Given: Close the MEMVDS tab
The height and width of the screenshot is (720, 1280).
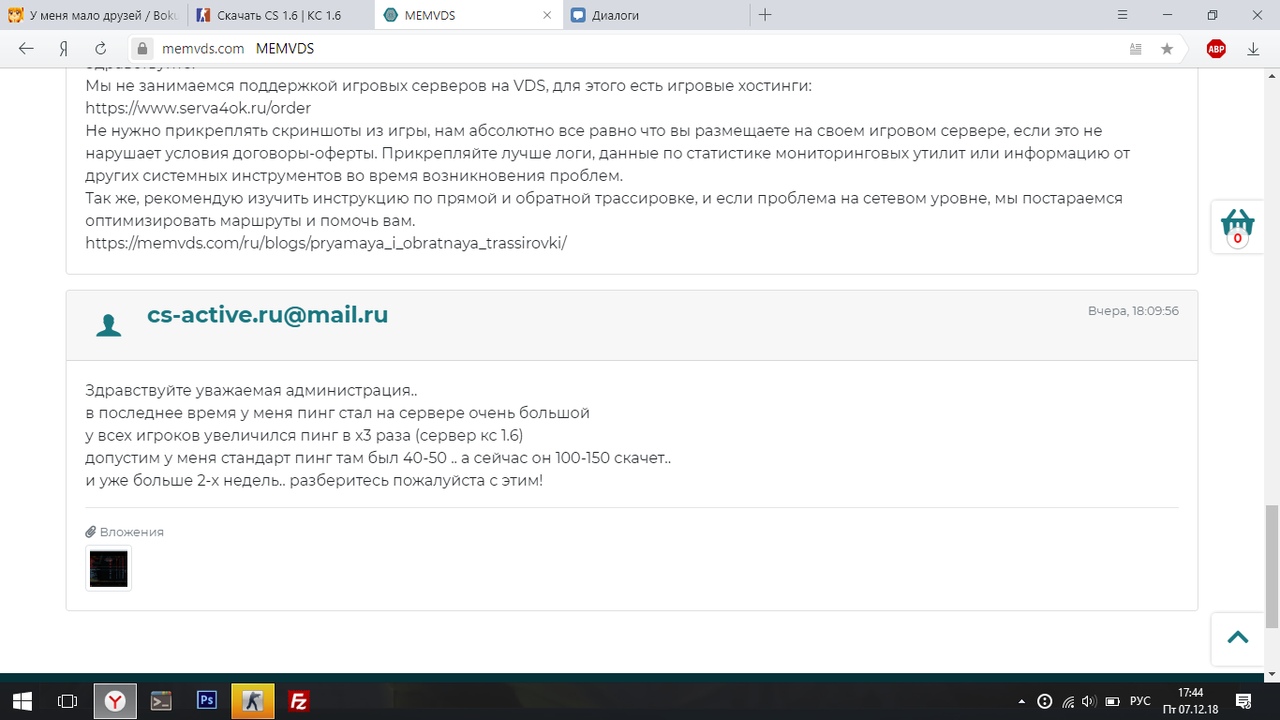Looking at the screenshot, I should pyautogui.click(x=547, y=15).
